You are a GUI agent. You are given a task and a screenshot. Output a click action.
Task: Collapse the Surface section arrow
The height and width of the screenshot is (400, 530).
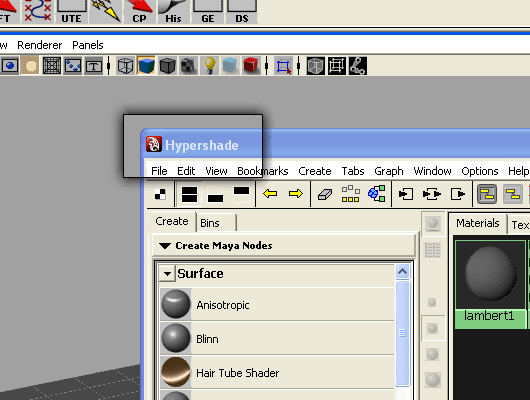167,274
